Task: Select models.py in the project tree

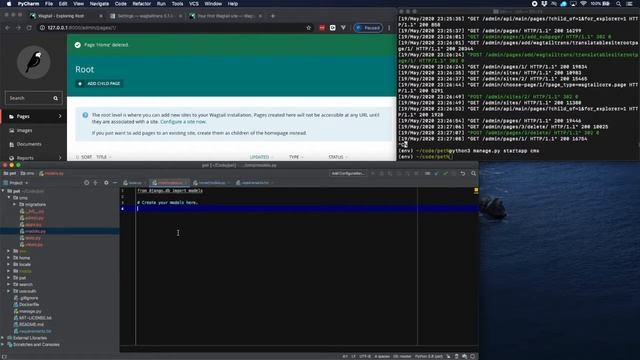Action: [35, 231]
